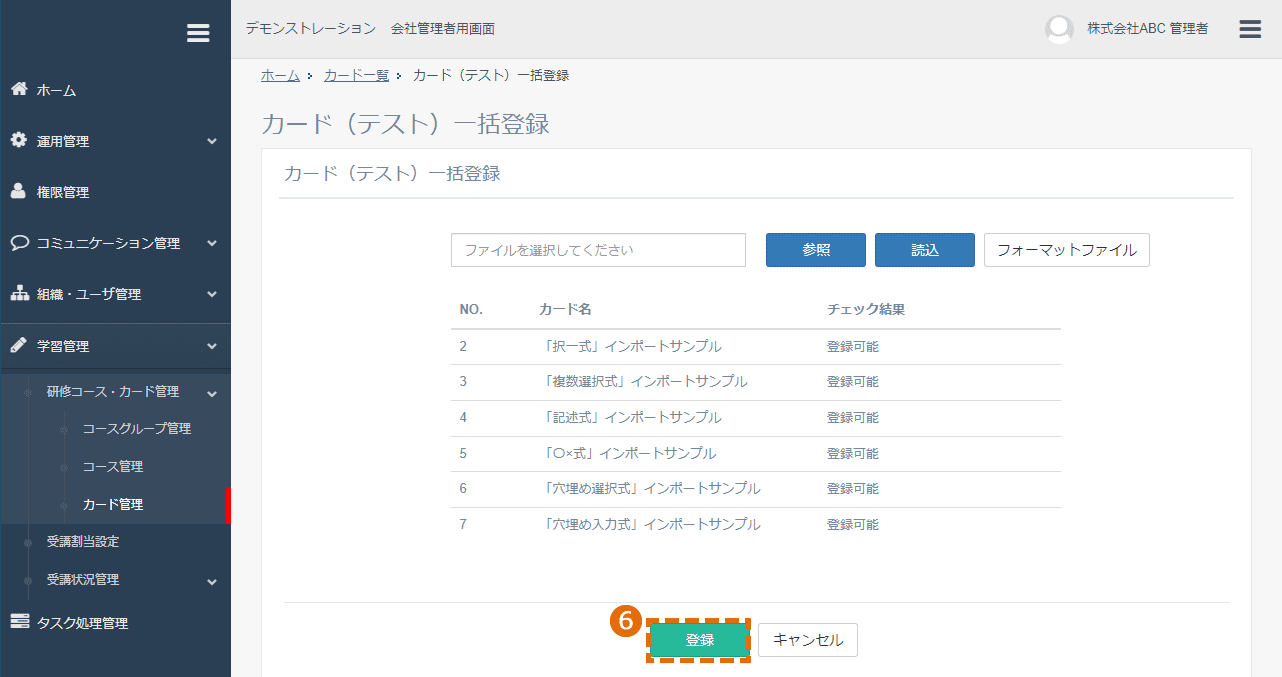Click the 読込 load button

925,250
